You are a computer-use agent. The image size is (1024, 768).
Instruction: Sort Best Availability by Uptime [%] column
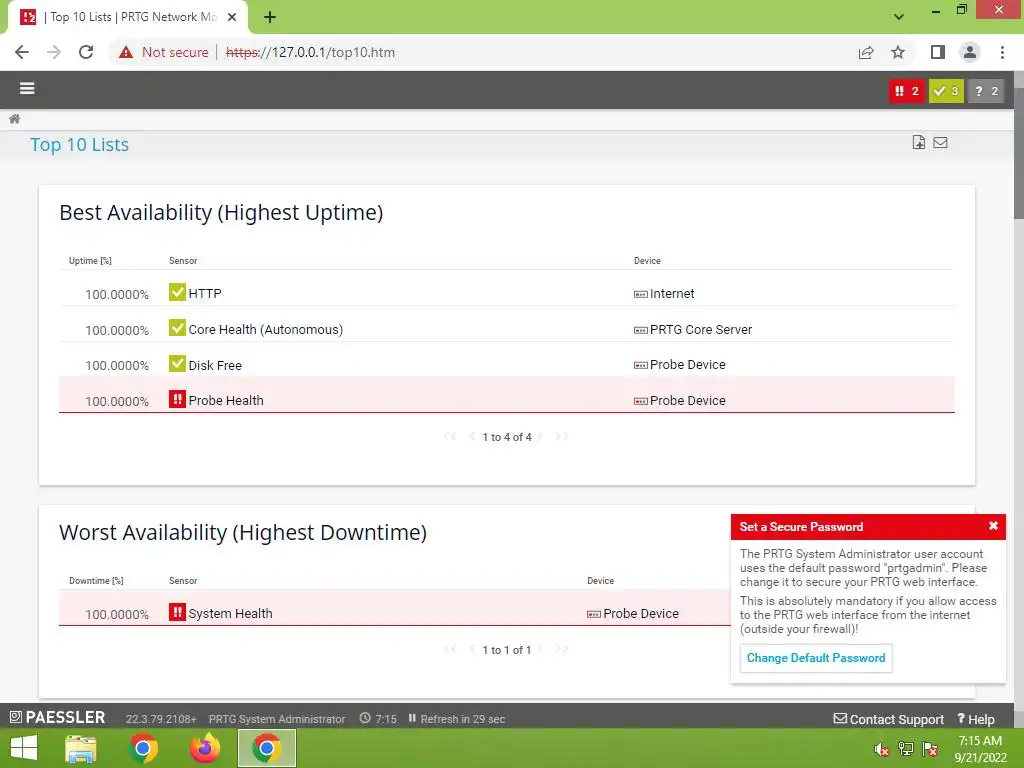coord(90,261)
